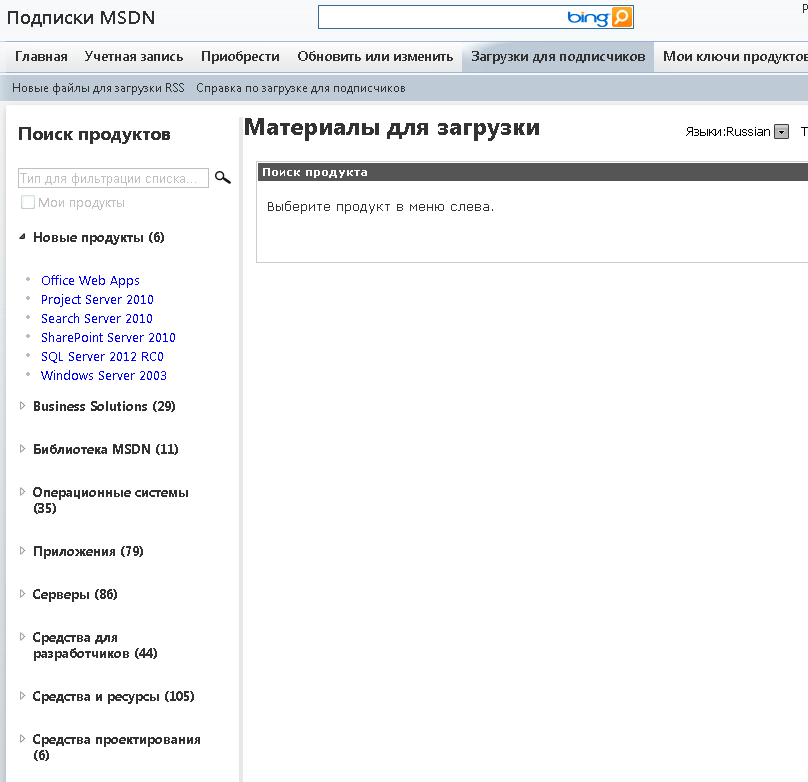
Task: Expand the Серверы (86) category
Action: (22, 594)
